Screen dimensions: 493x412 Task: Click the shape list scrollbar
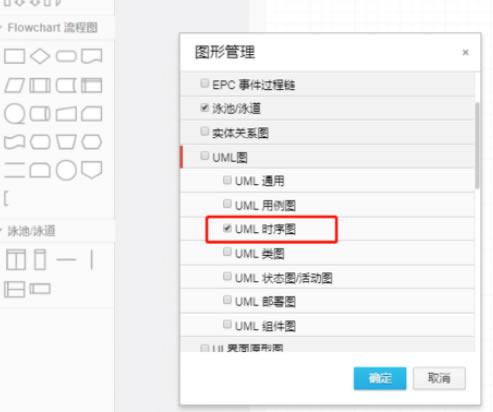tap(477, 145)
